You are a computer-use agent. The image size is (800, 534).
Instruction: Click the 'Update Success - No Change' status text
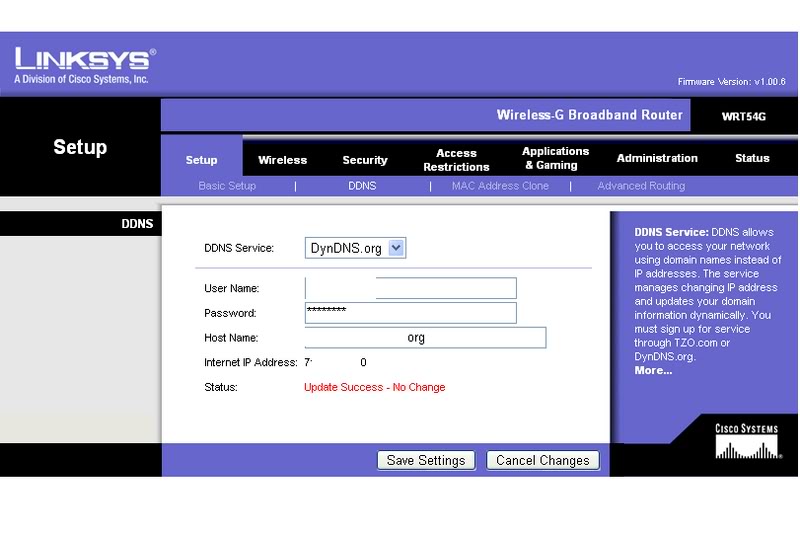374,387
